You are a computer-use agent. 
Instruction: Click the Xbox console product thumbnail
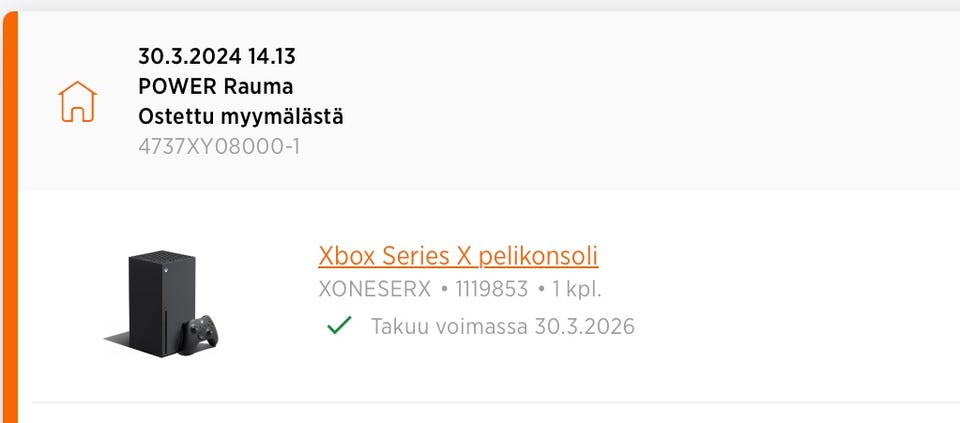point(162,302)
